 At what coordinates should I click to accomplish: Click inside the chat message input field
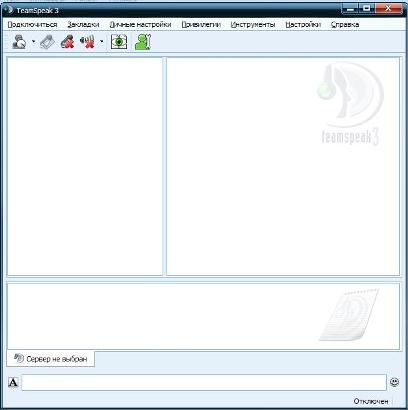pos(204,382)
